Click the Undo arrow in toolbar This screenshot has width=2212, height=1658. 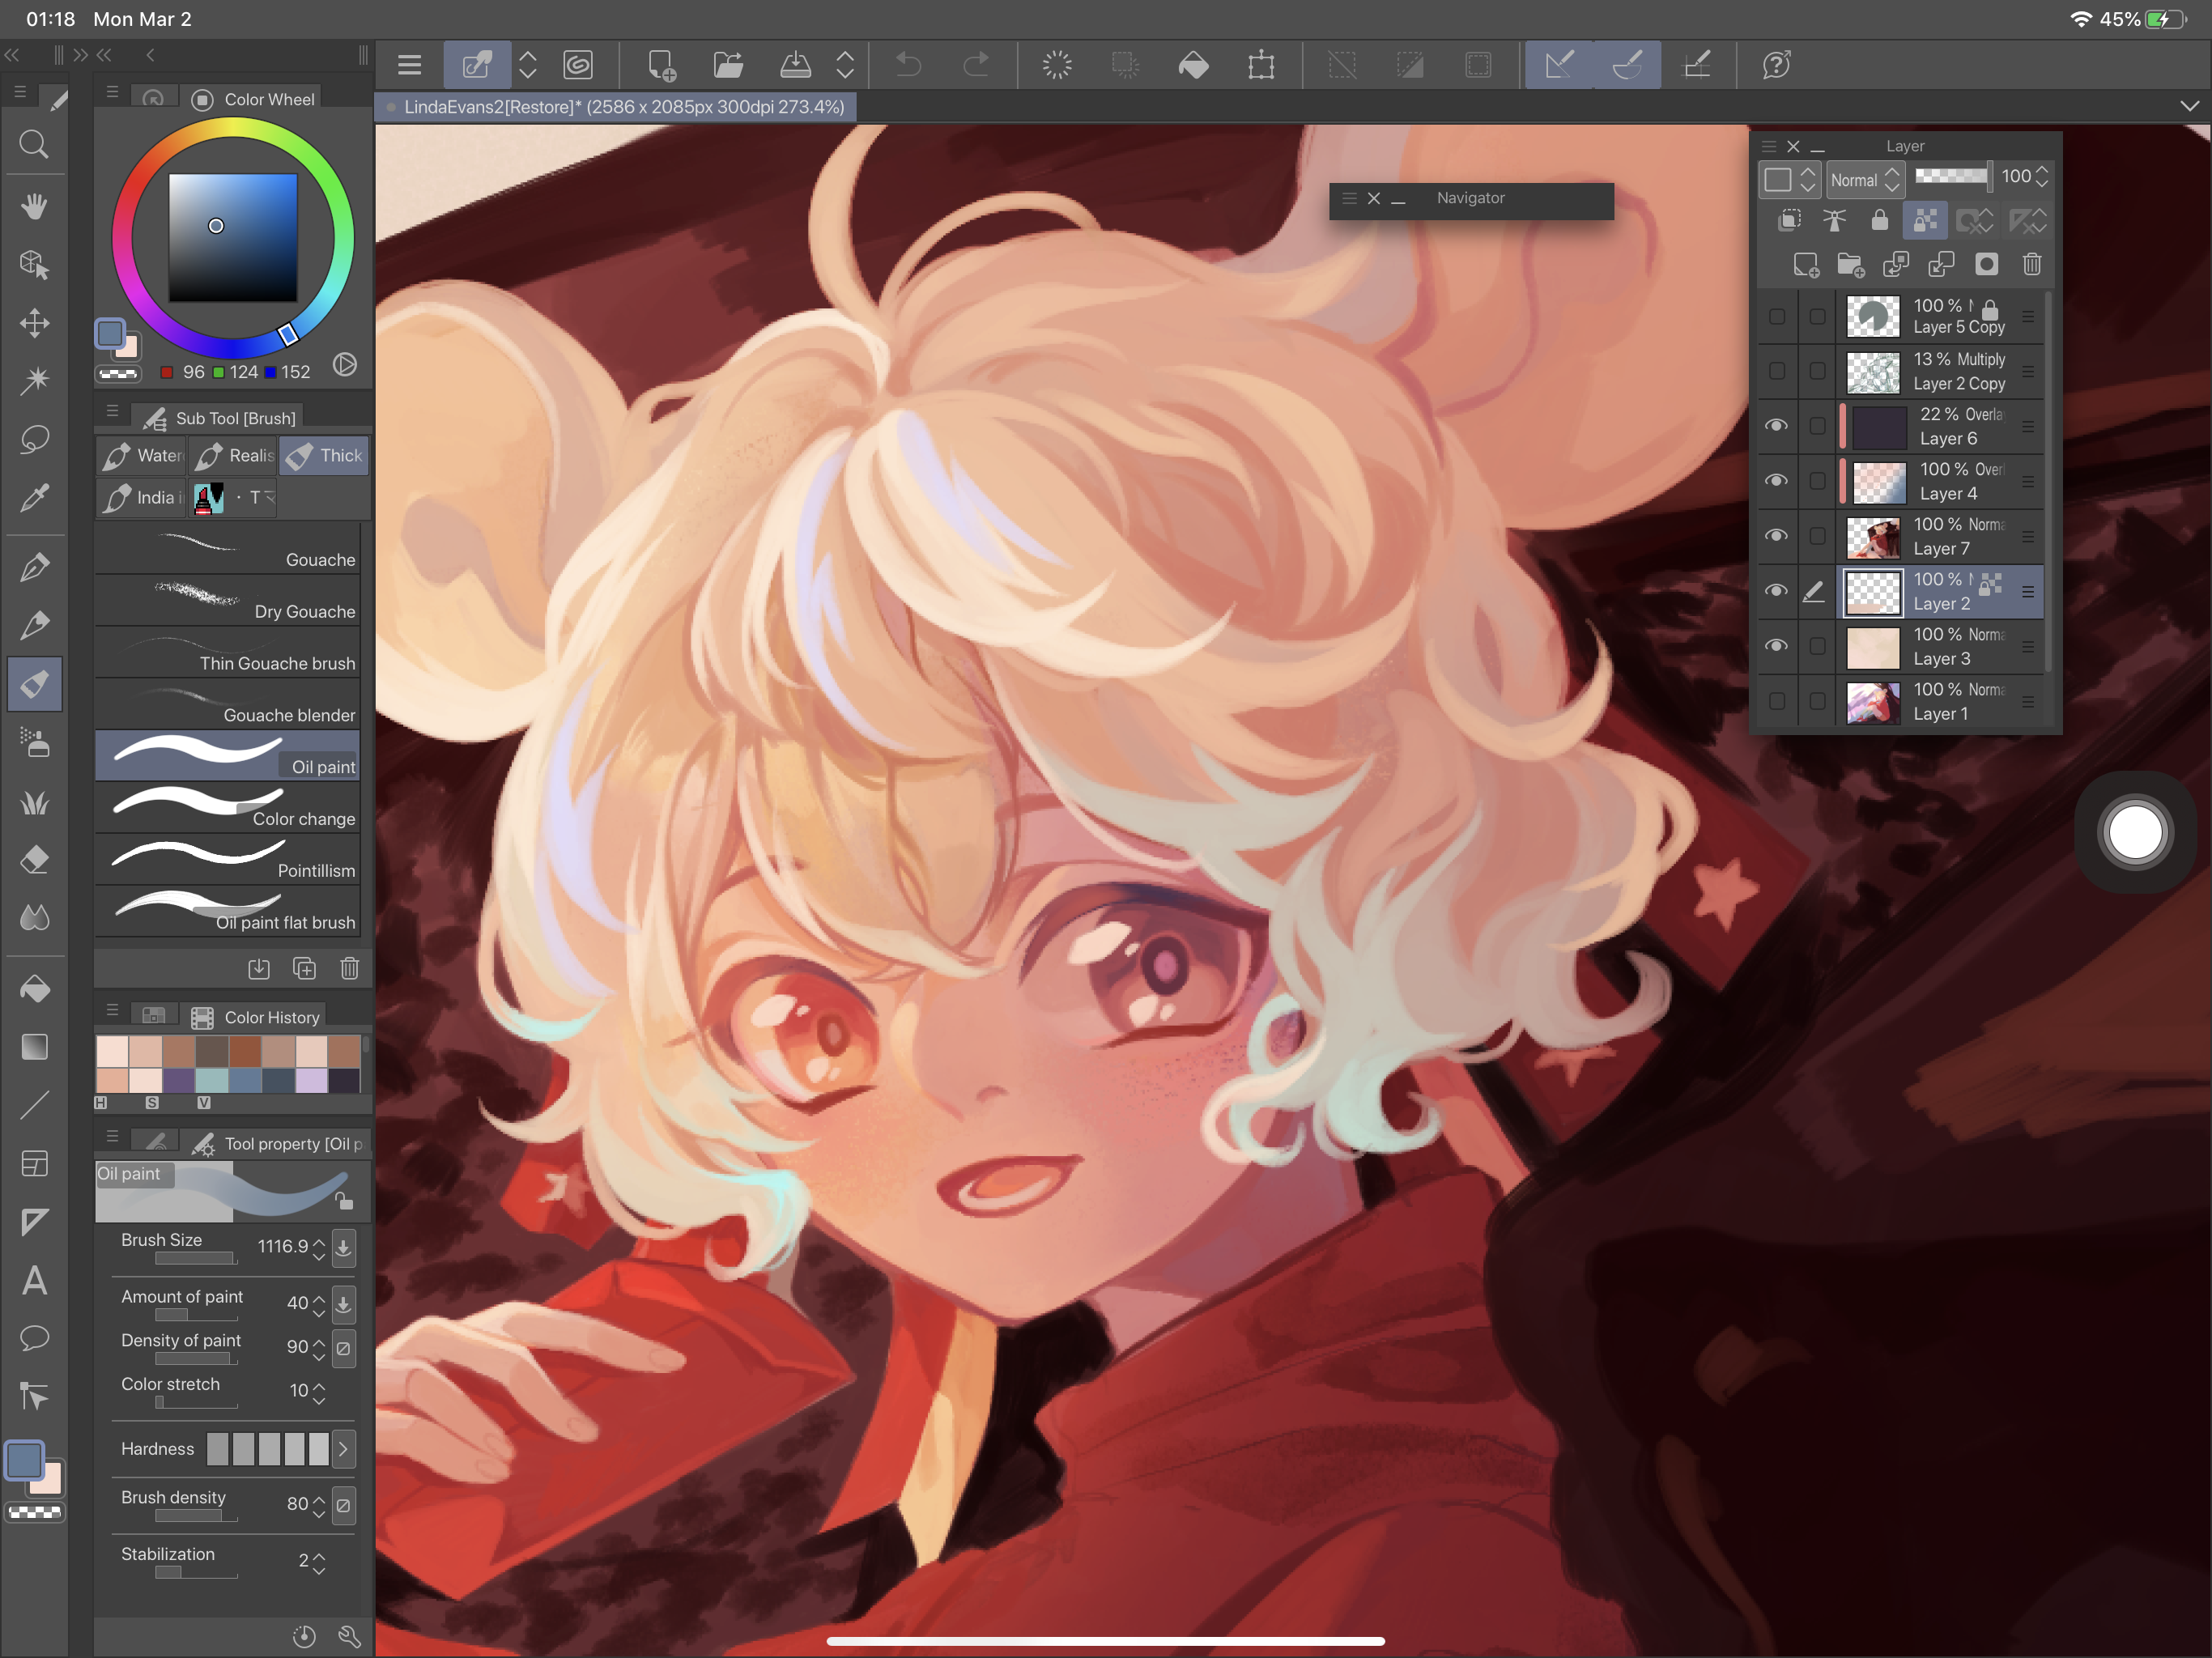908,66
